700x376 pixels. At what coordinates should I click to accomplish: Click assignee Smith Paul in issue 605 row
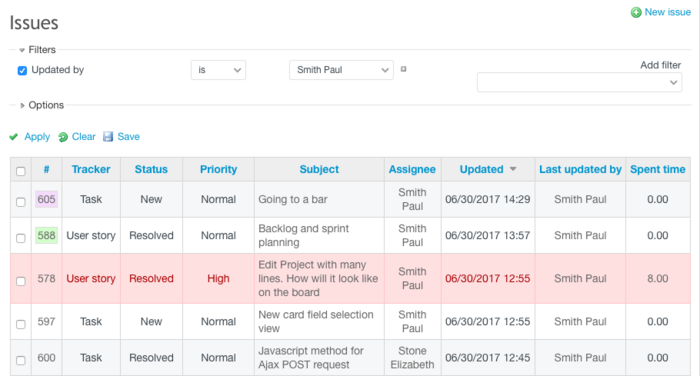click(x=412, y=199)
